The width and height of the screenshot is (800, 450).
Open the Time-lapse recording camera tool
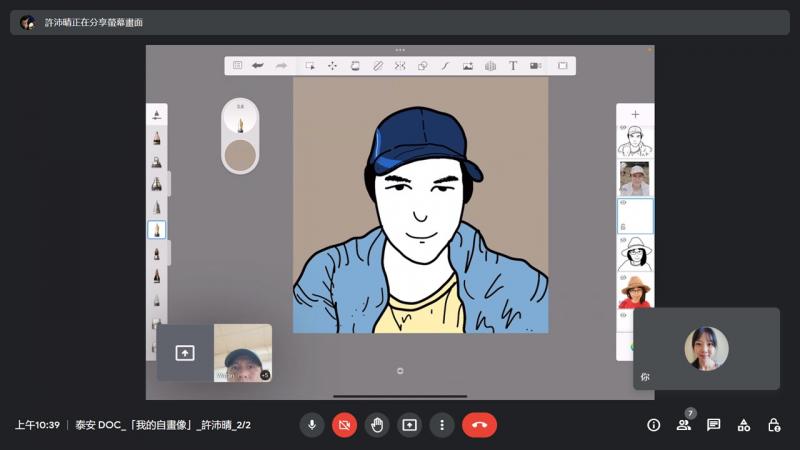coord(535,66)
